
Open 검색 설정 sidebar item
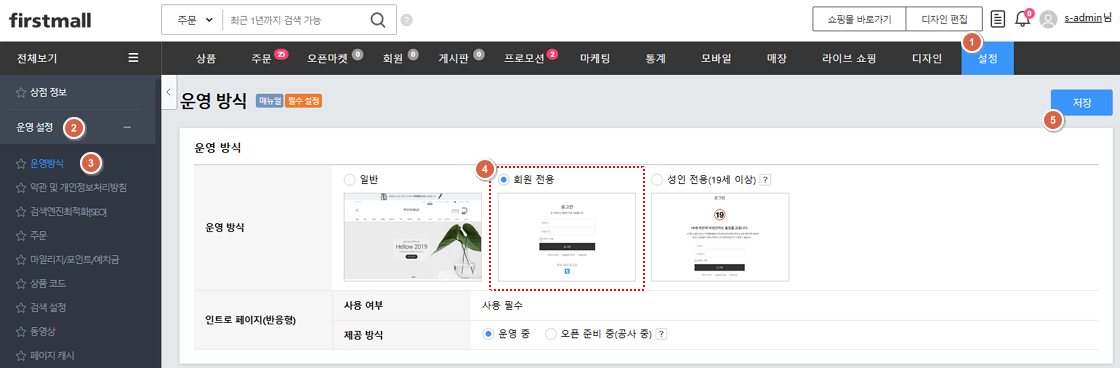(x=49, y=307)
